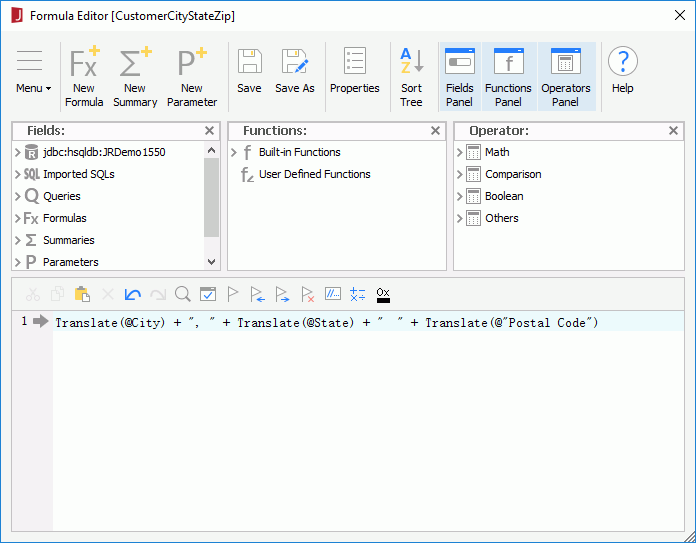696x543 pixels.
Task: Click the Delete X icon
Action: pyautogui.click(x=107, y=294)
